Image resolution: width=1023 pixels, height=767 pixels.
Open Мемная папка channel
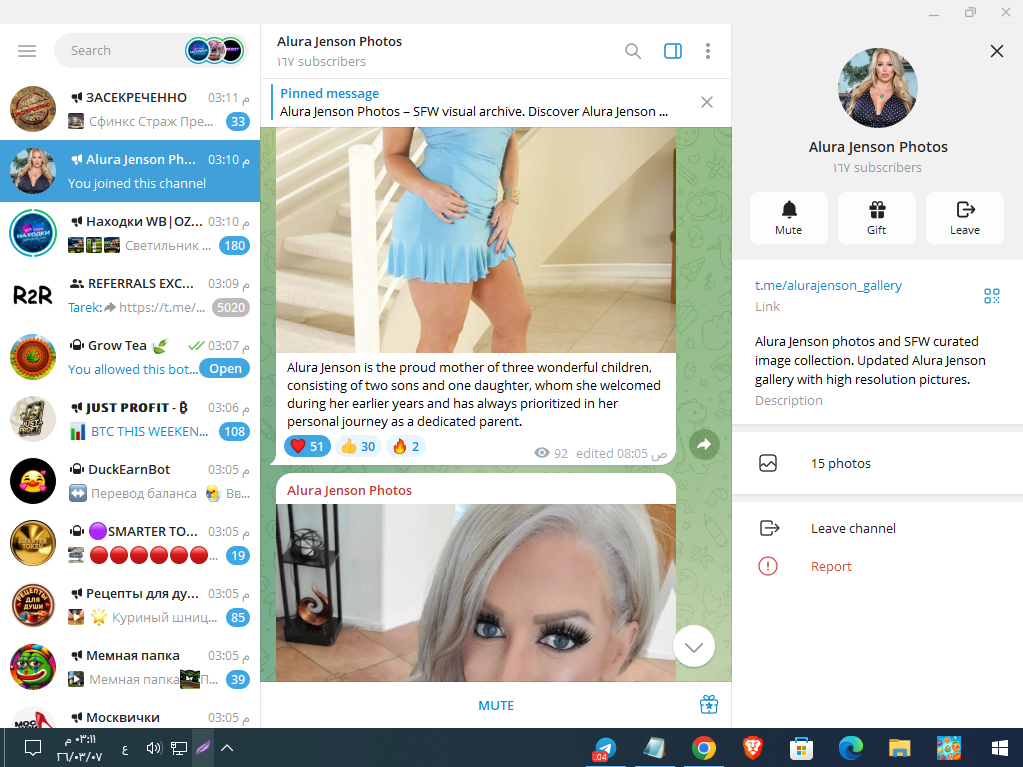tap(130, 667)
